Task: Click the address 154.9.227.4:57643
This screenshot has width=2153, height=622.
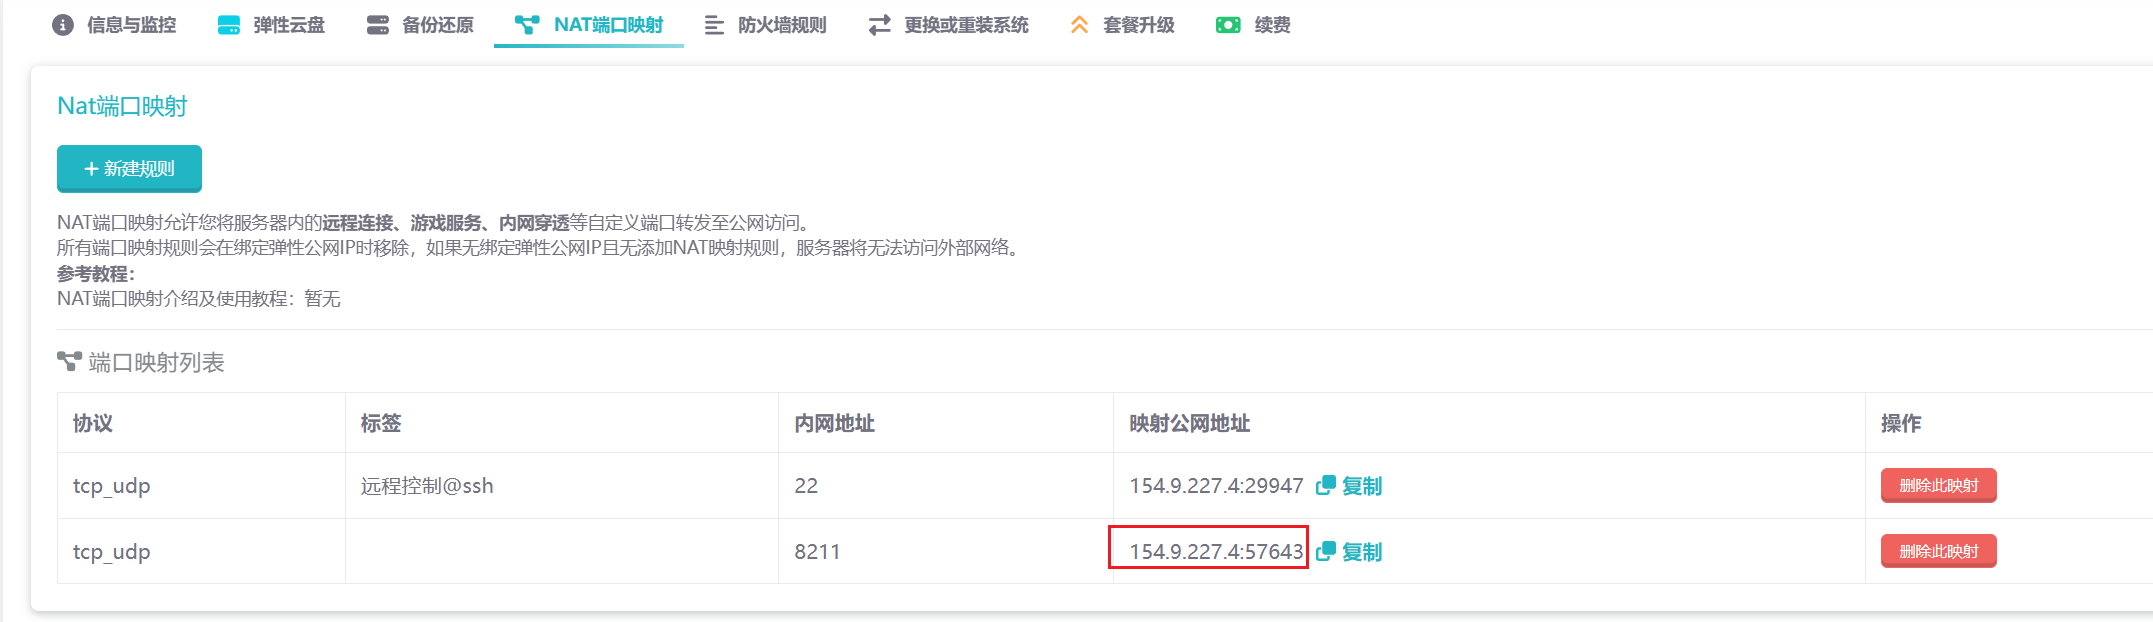Action: click(1216, 552)
